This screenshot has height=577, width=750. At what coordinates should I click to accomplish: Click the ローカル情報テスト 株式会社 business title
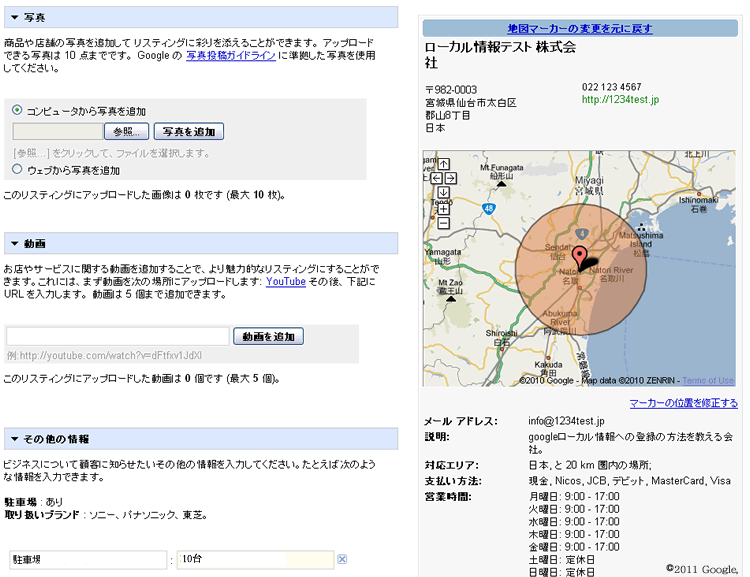[500, 55]
